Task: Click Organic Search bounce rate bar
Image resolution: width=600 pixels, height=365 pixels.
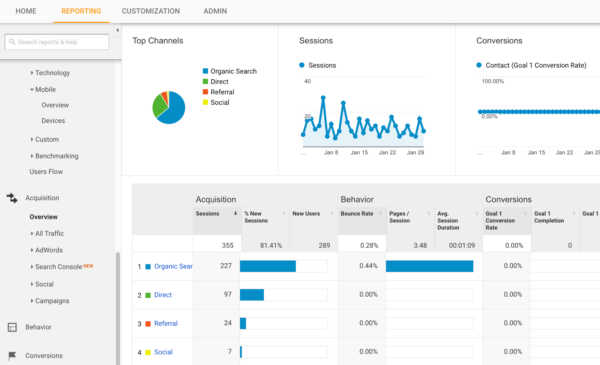Action: [429, 266]
